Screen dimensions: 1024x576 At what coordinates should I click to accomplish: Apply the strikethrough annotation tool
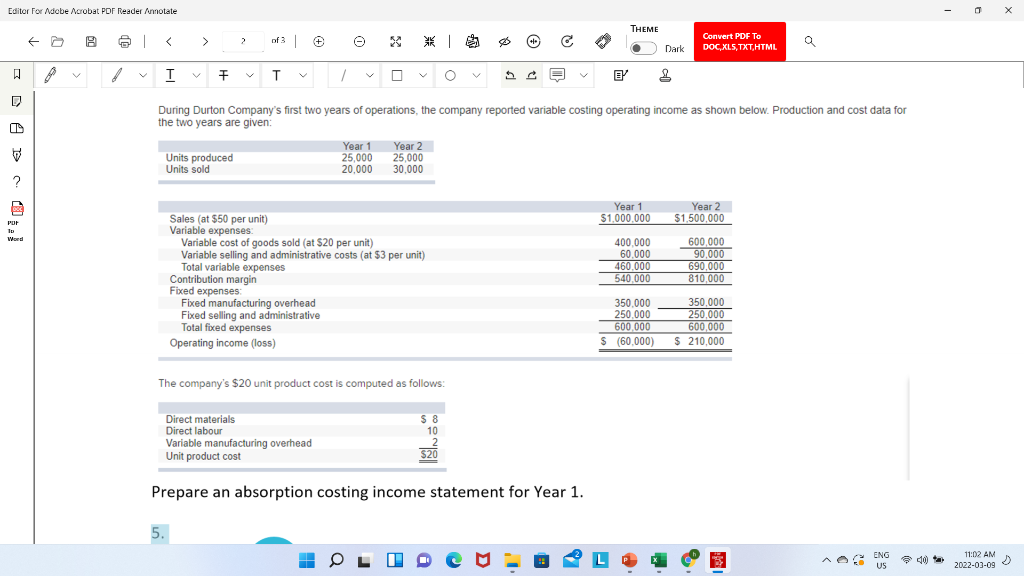pos(222,75)
